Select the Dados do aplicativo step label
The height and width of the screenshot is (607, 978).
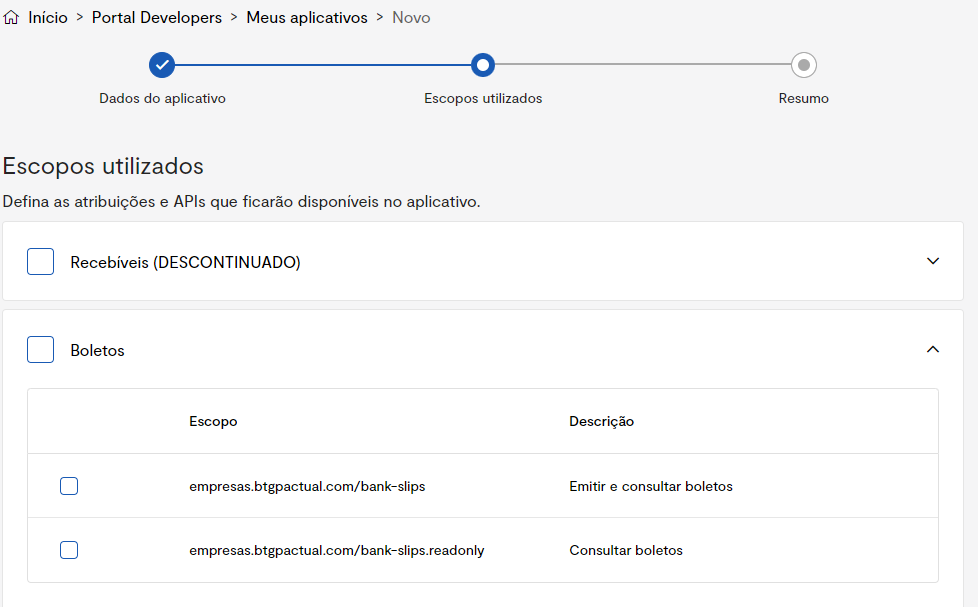[x=162, y=99]
